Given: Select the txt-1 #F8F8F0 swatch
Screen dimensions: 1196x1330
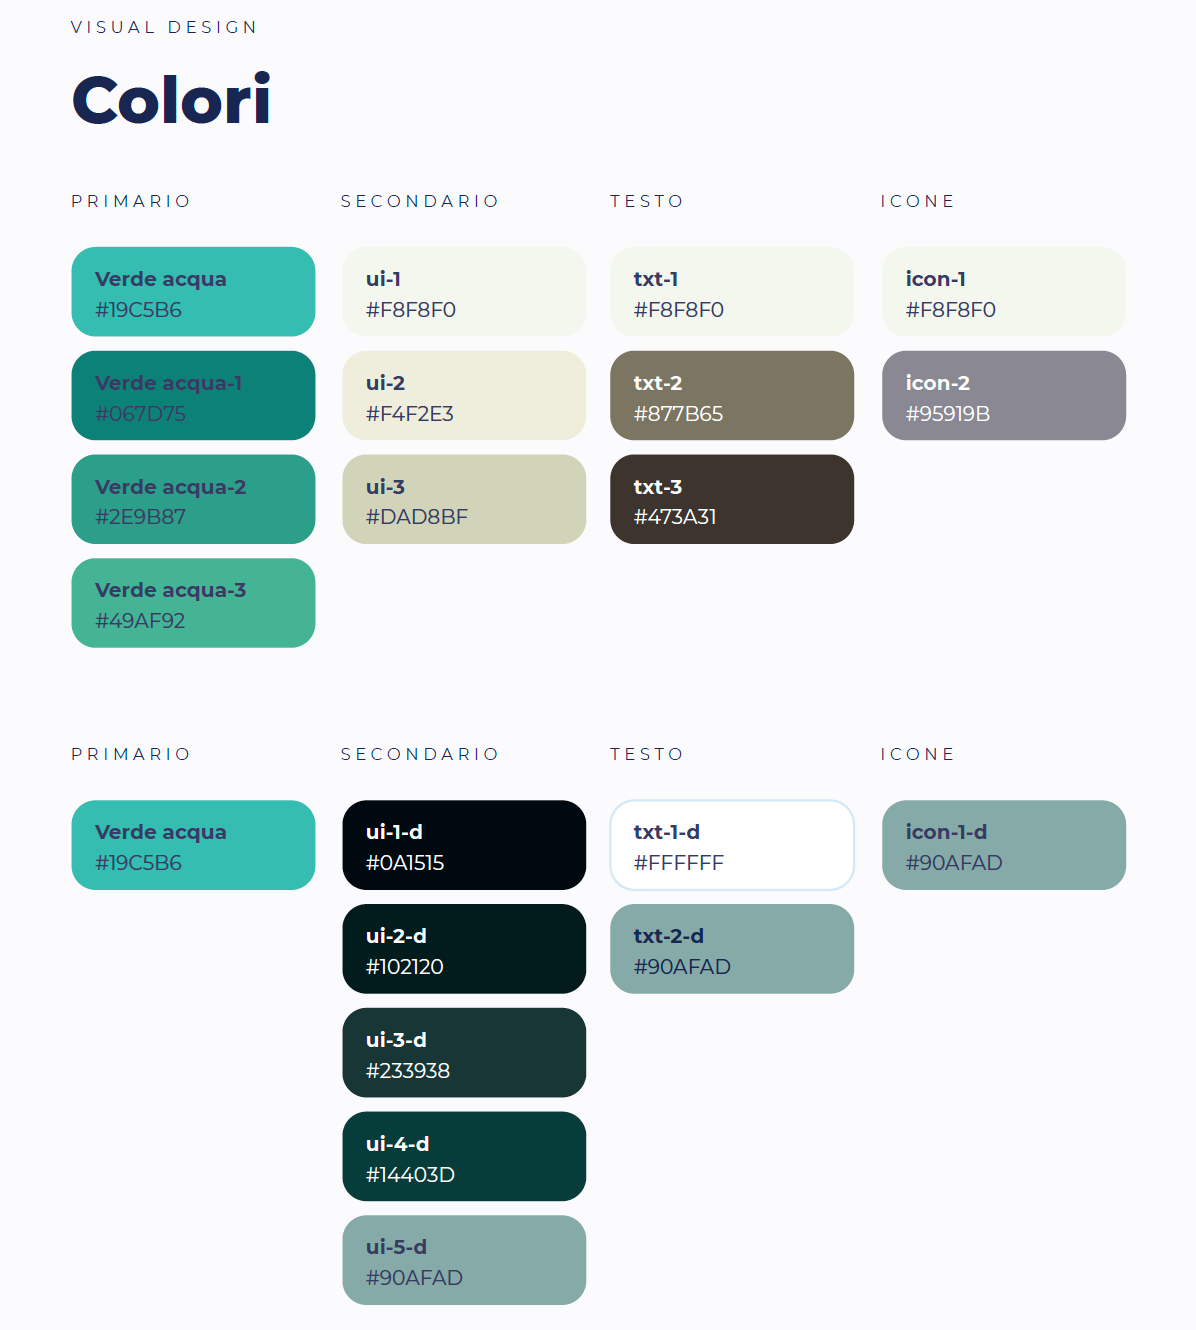Looking at the screenshot, I should click(732, 292).
